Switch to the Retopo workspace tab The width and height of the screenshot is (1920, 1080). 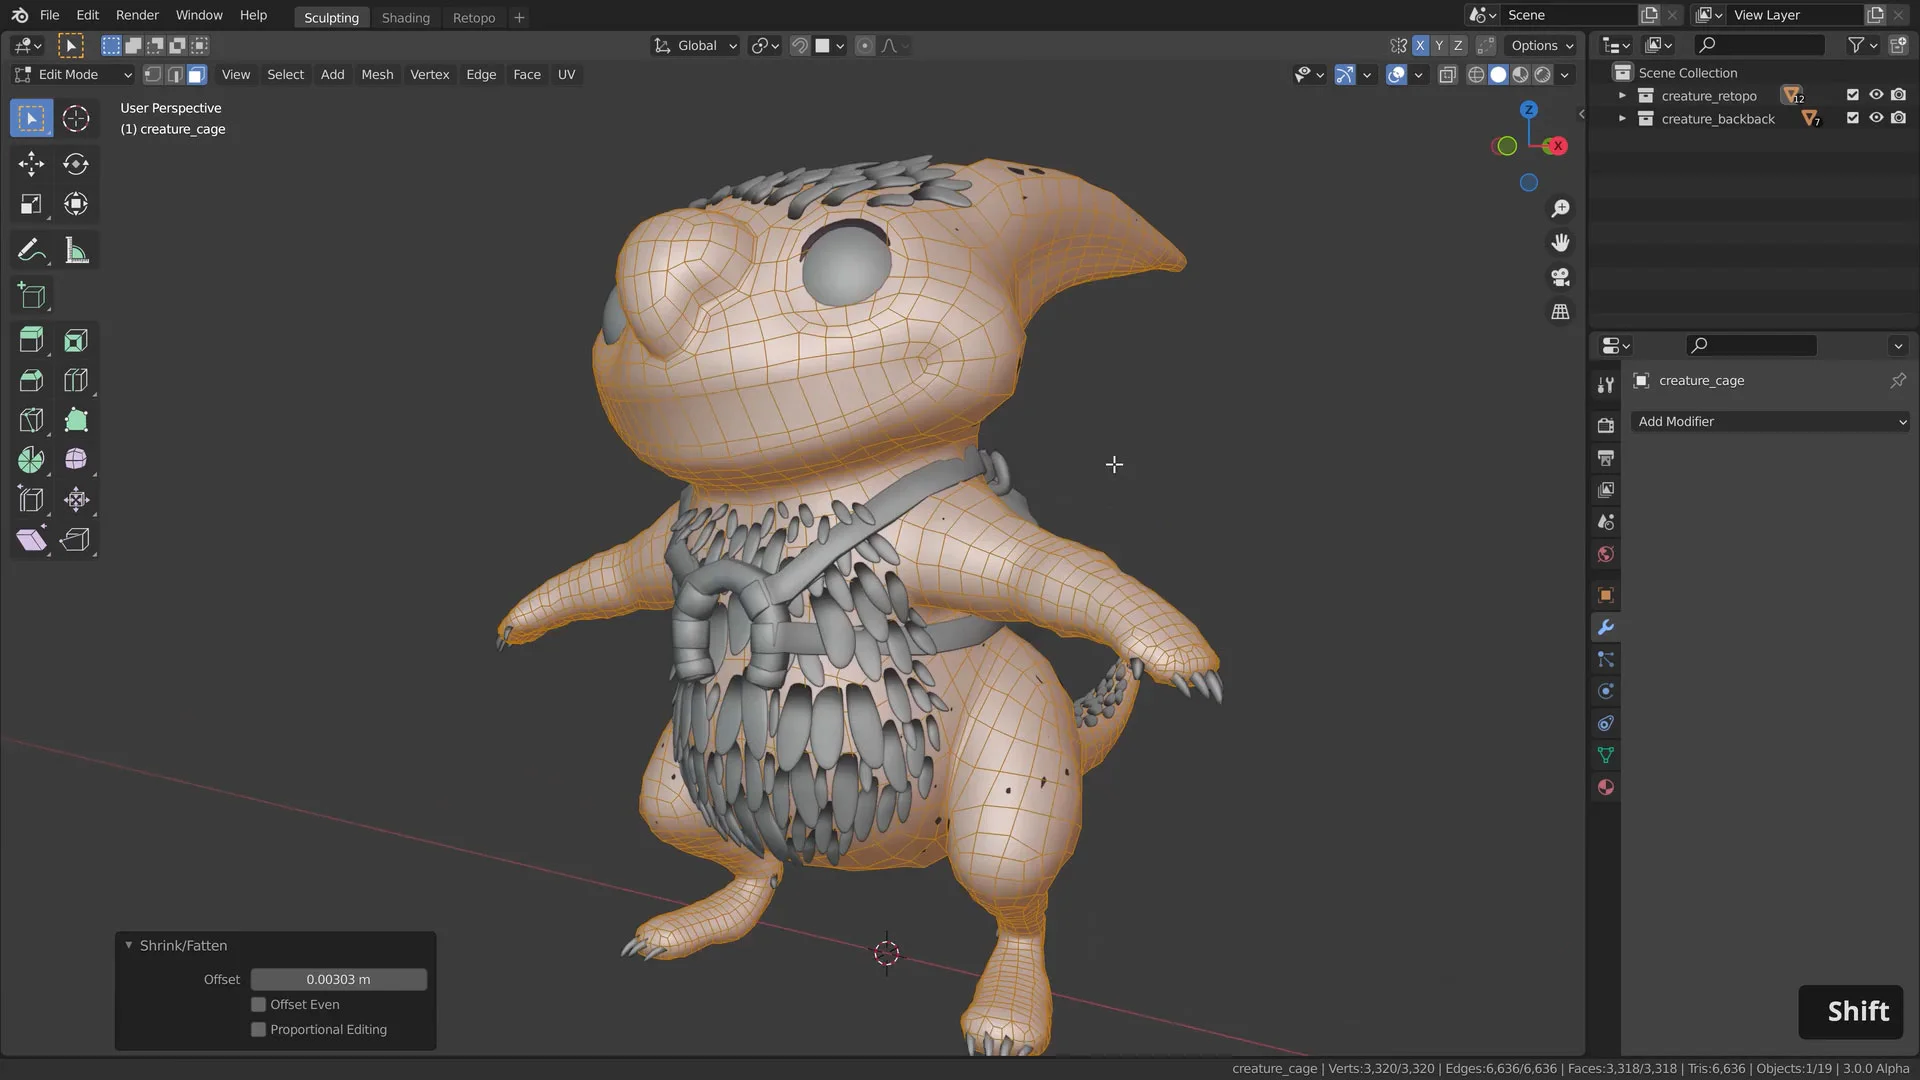(474, 17)
